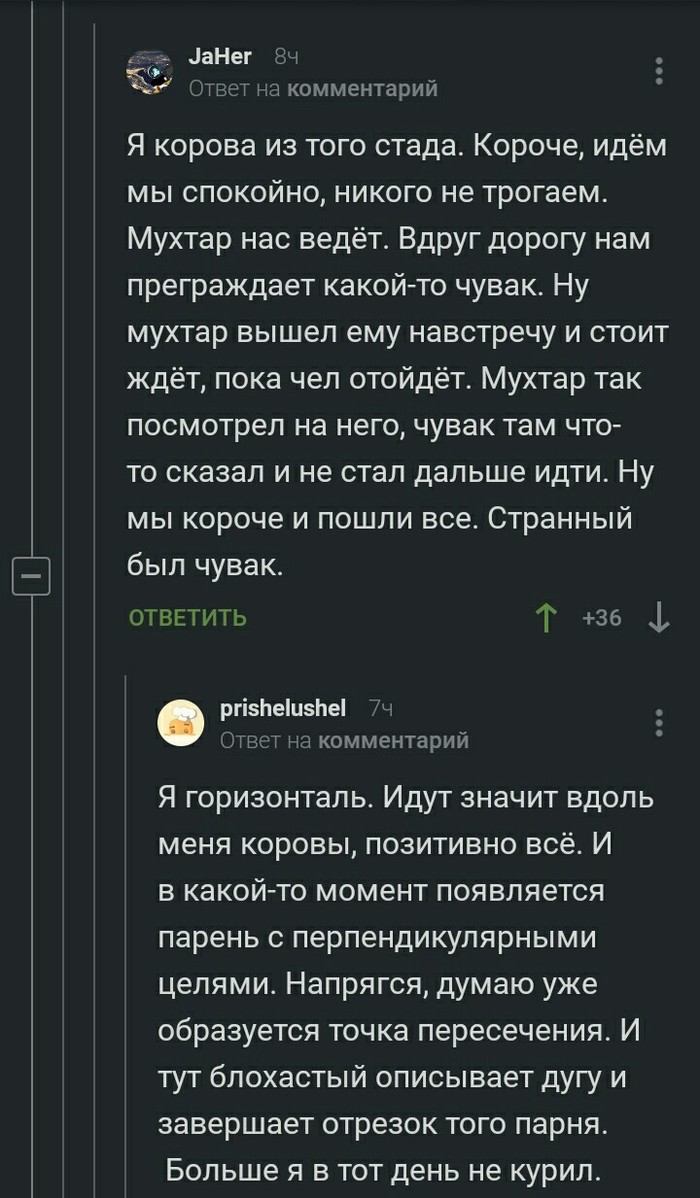700x1198 pixels.
Task: Open the three-dot menu on JaHer's comment
Action: pyautogui.click(x=658, y=73)
